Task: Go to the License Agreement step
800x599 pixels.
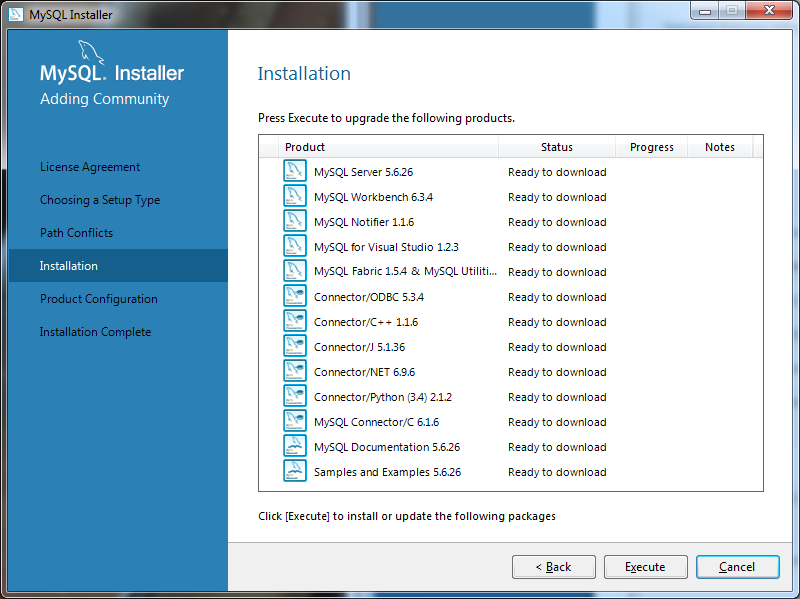Action: pos(90,167)
